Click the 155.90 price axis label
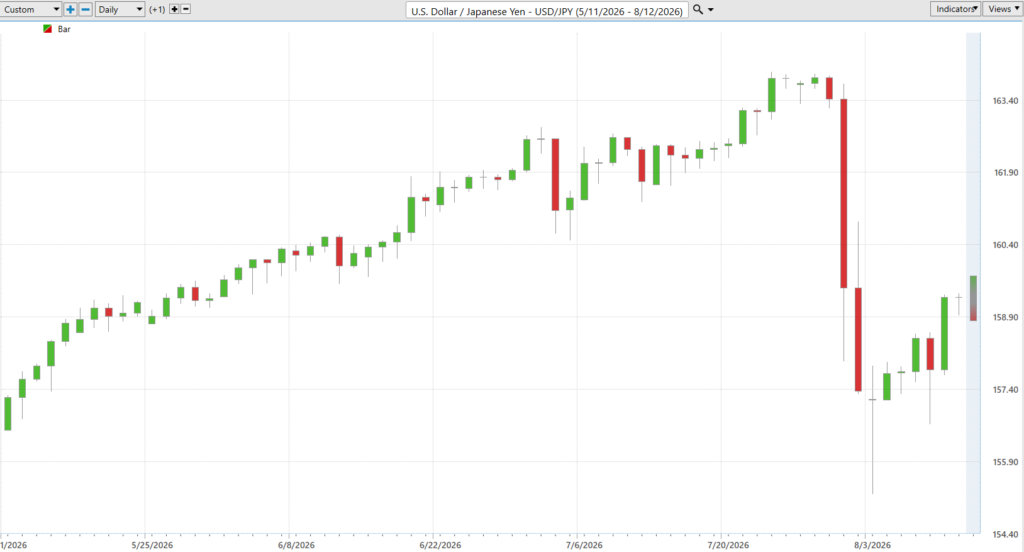Screen dimensions: 1024x552 (x=1005, y=462)
